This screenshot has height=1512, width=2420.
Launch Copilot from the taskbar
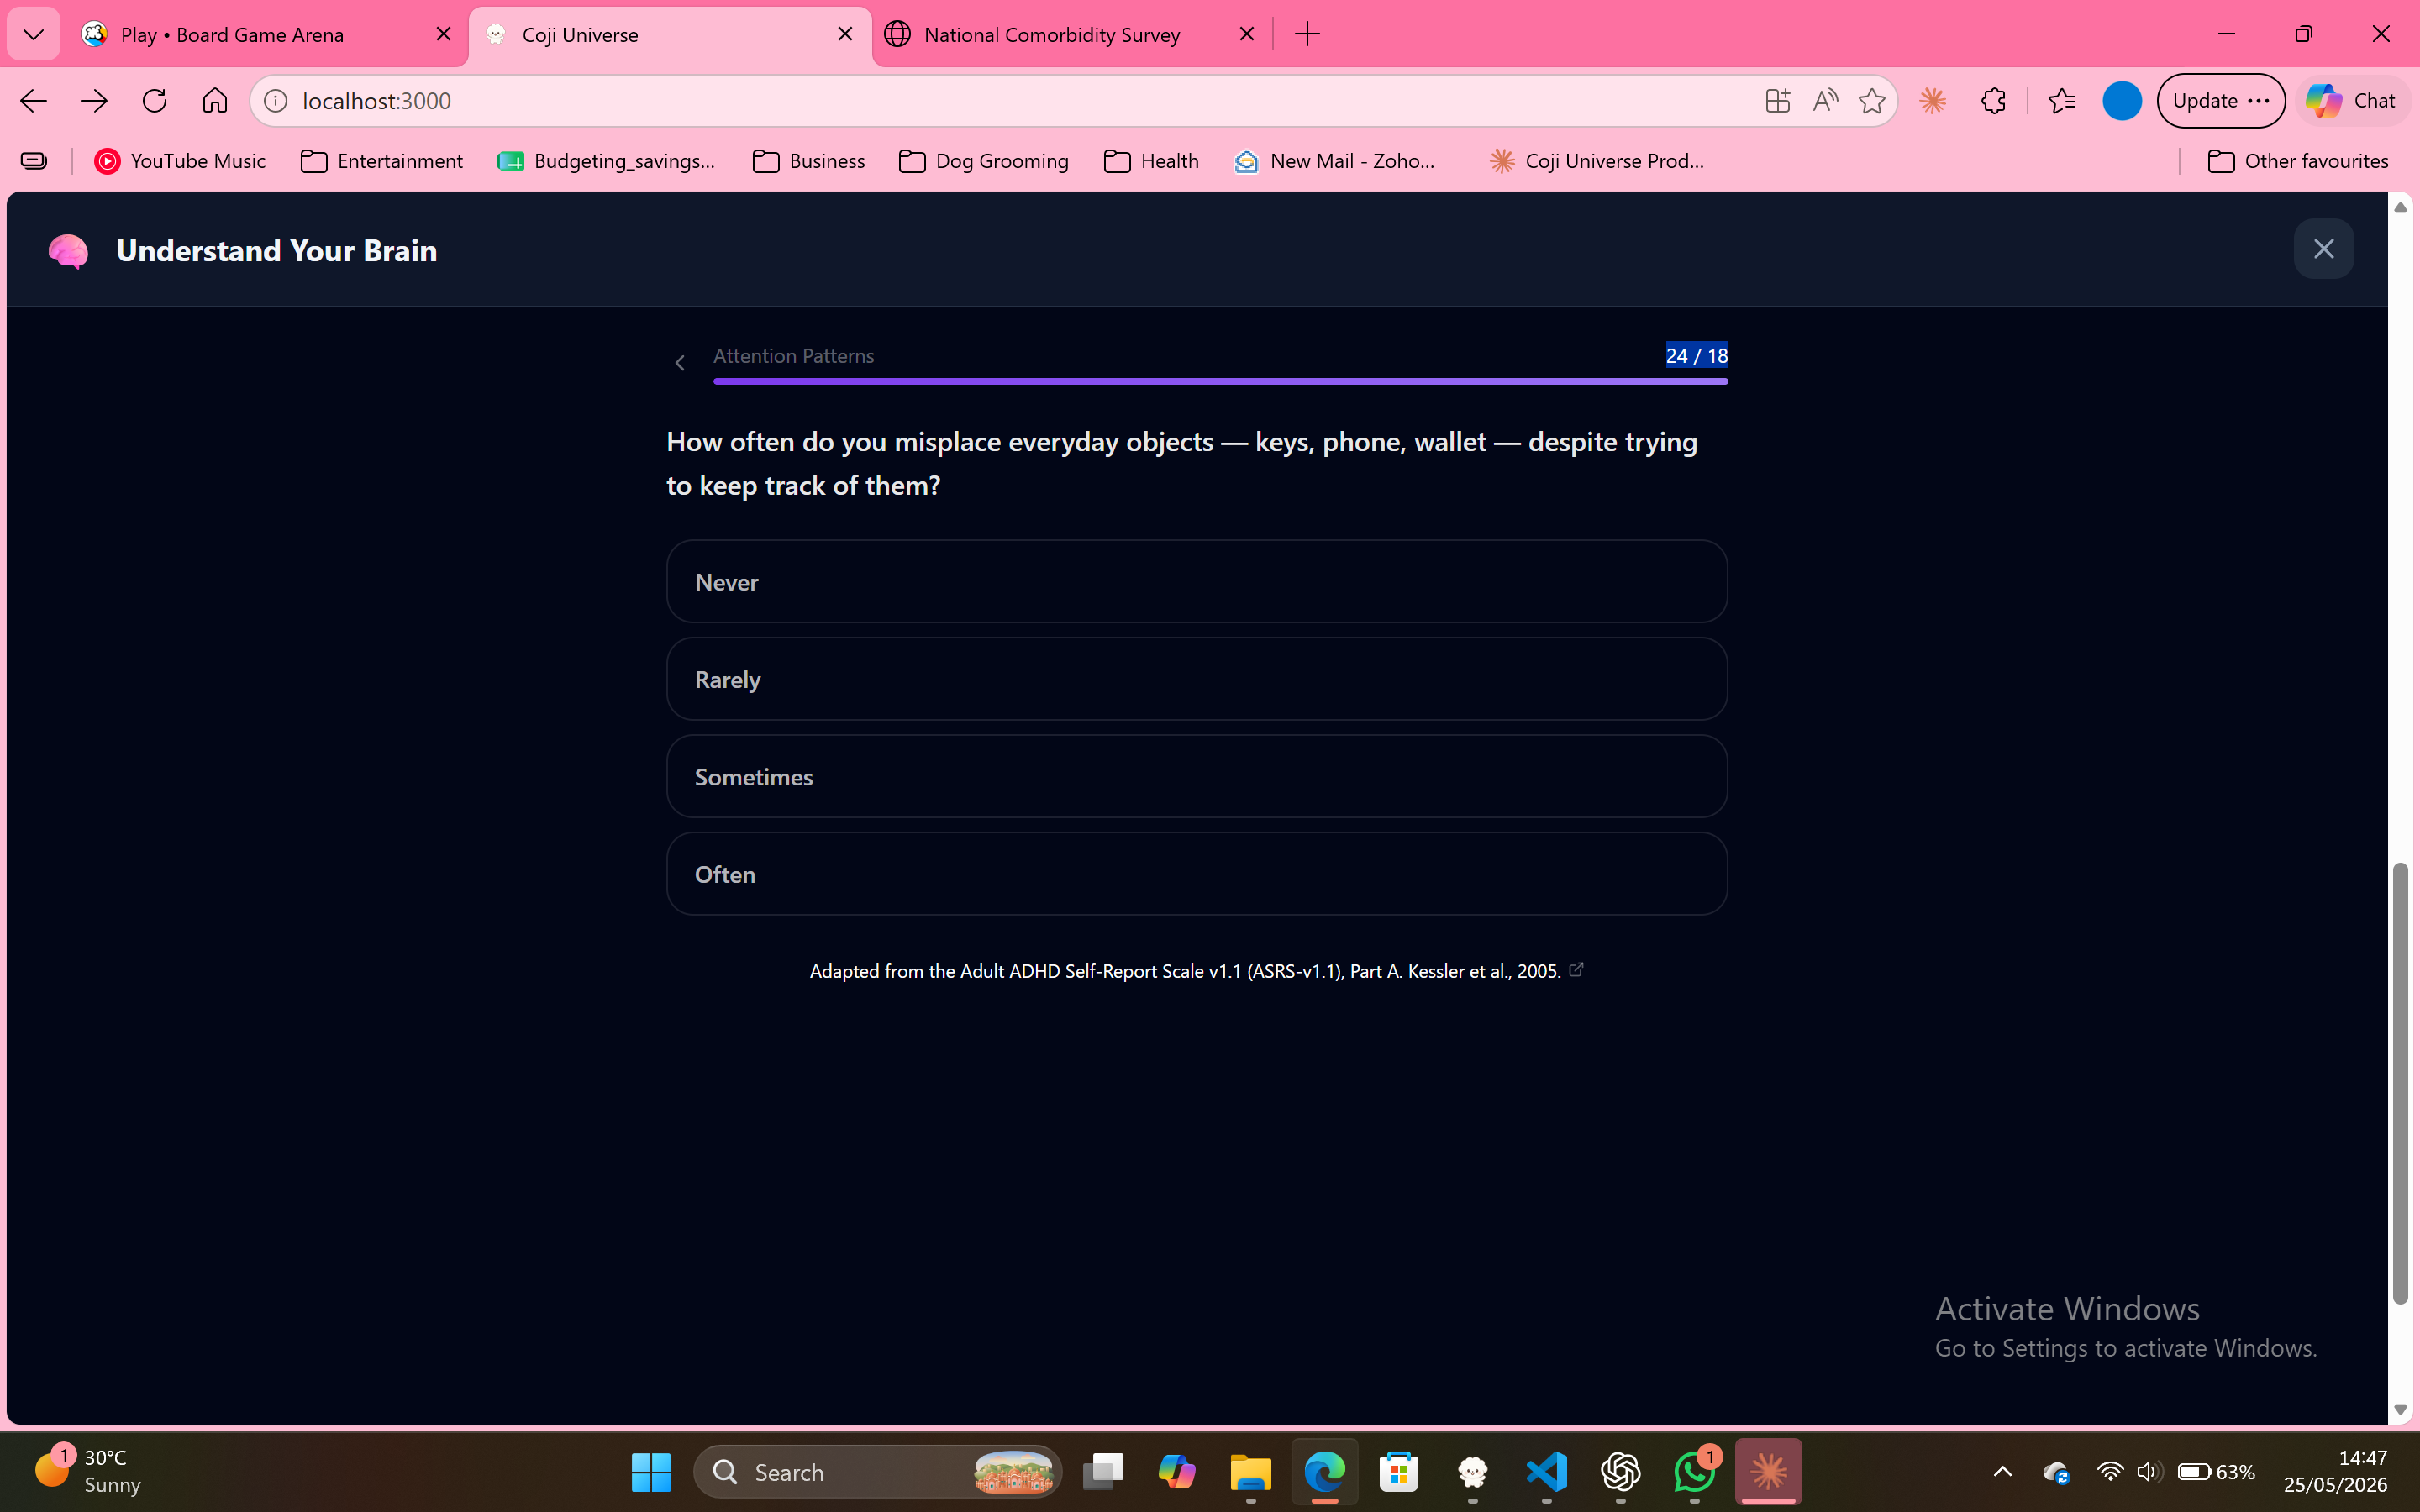coord(1177,1472)
